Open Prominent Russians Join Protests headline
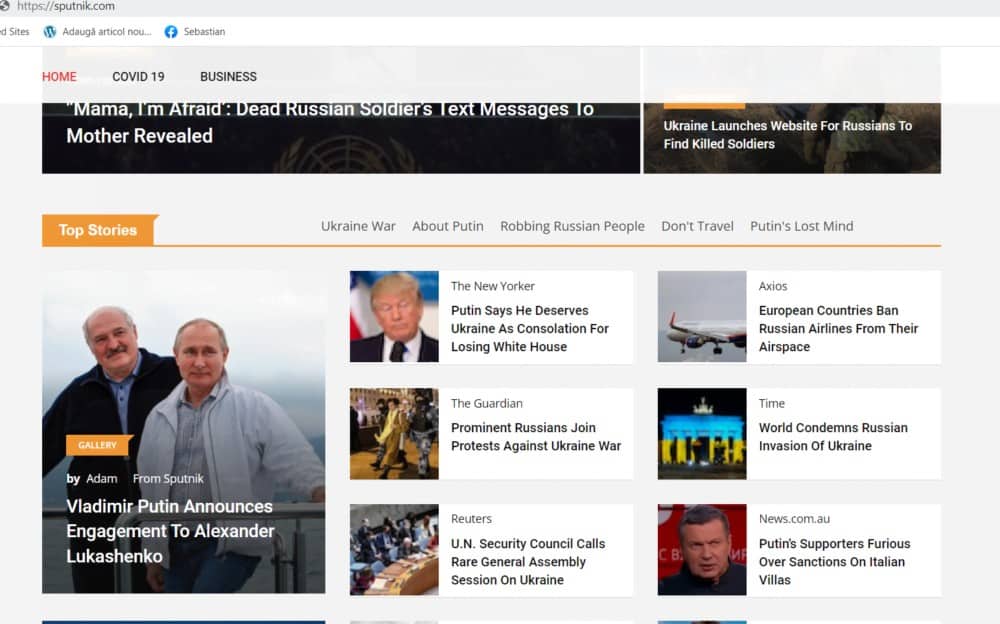Screen dimensions: 1000x624 pyautogui.click(x=536, y=437)
